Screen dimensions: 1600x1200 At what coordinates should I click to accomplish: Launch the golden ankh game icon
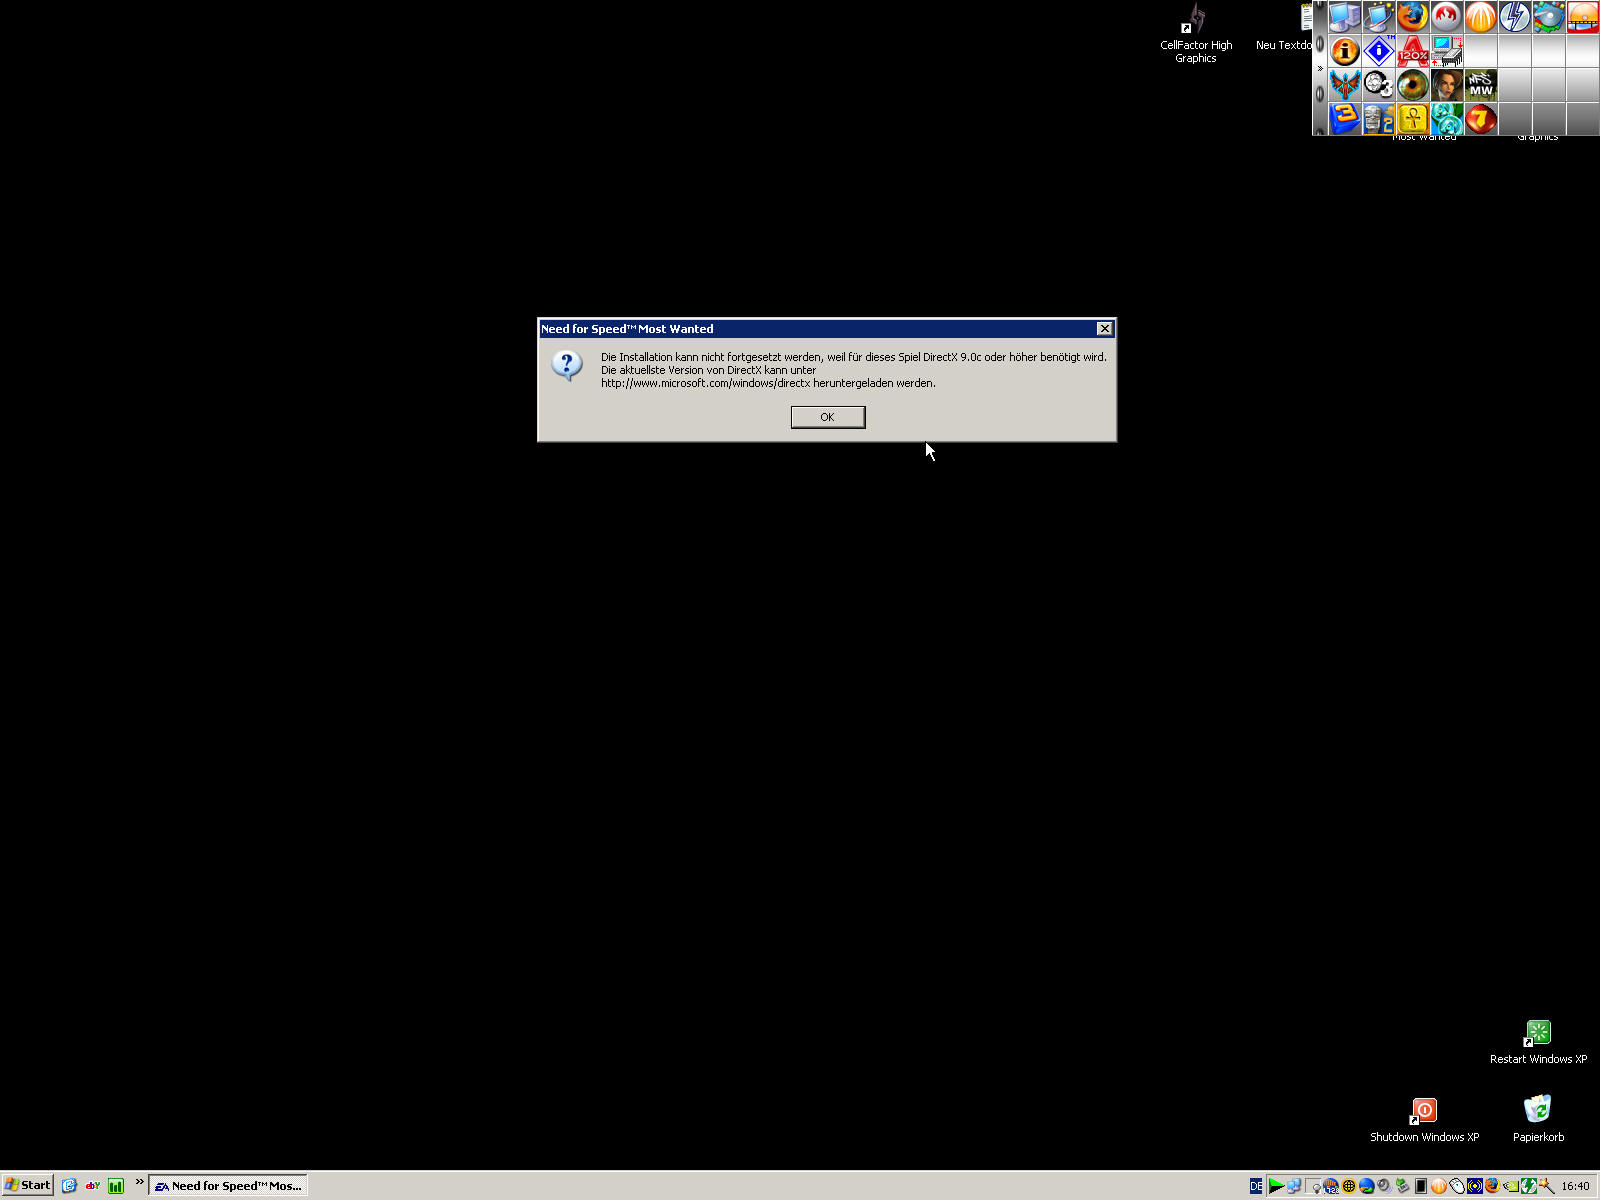(1413, 119)
